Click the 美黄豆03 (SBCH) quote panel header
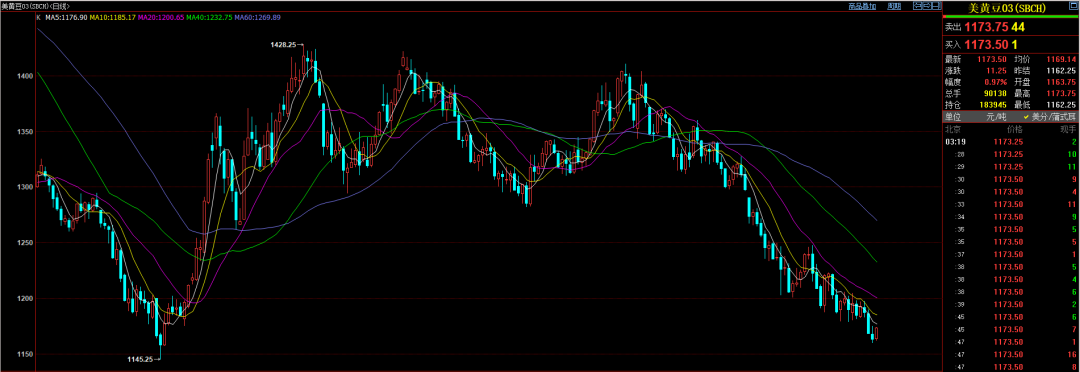 pos(1007,8)
